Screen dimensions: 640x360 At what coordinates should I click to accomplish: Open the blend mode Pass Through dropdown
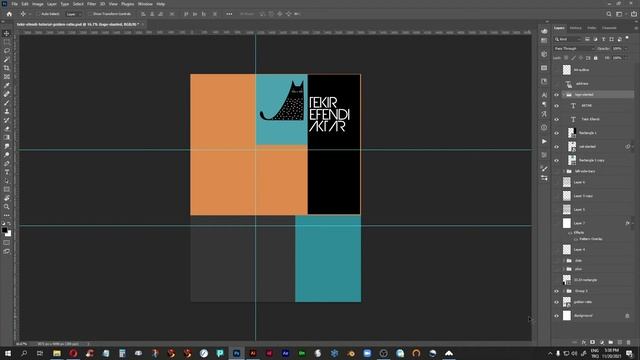(574, 49)
